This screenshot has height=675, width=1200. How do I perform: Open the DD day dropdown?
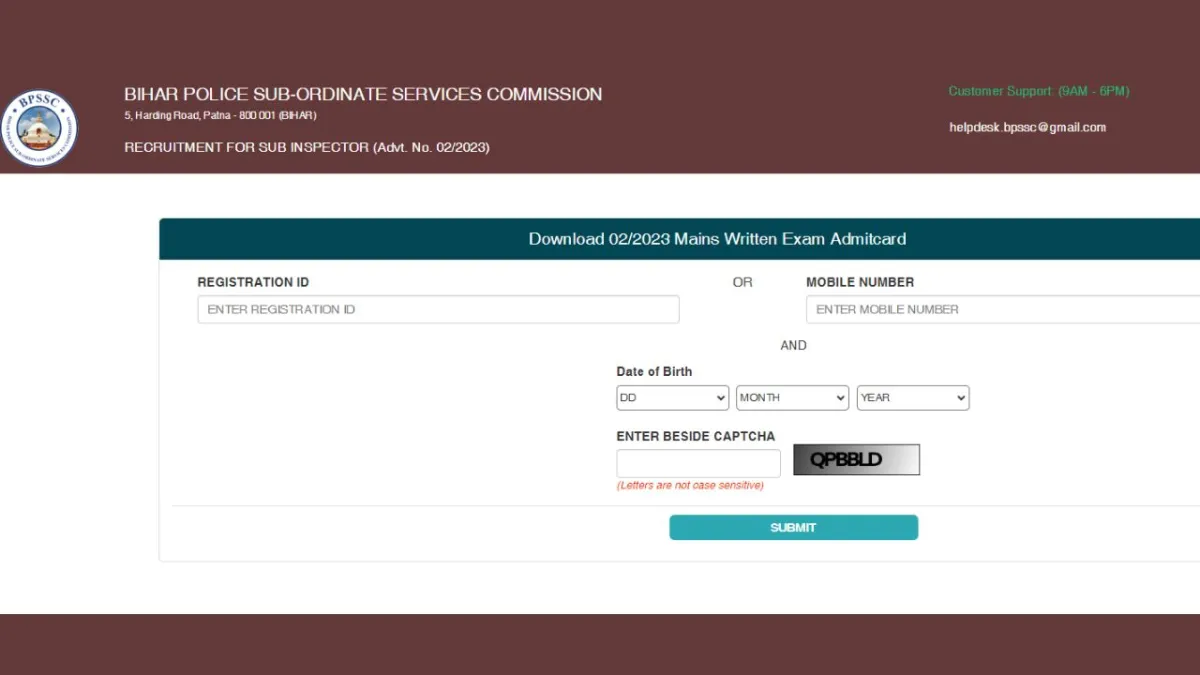(x=672, y=398)
